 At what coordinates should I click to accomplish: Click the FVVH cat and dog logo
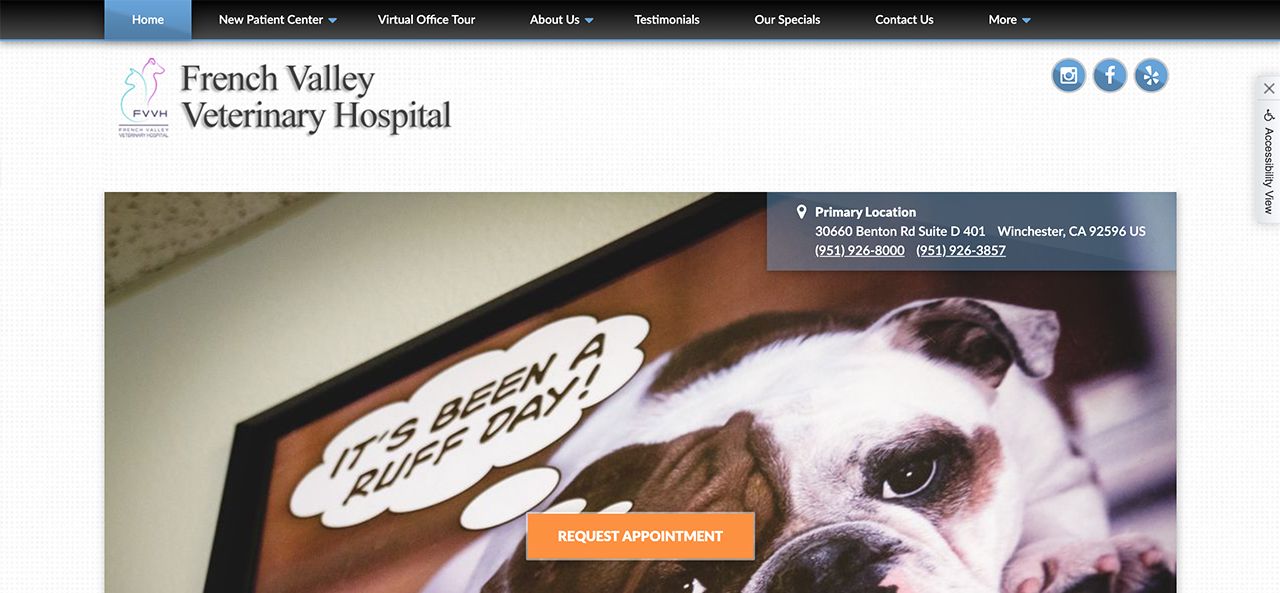pyautogui.click(x=144, y=97)
